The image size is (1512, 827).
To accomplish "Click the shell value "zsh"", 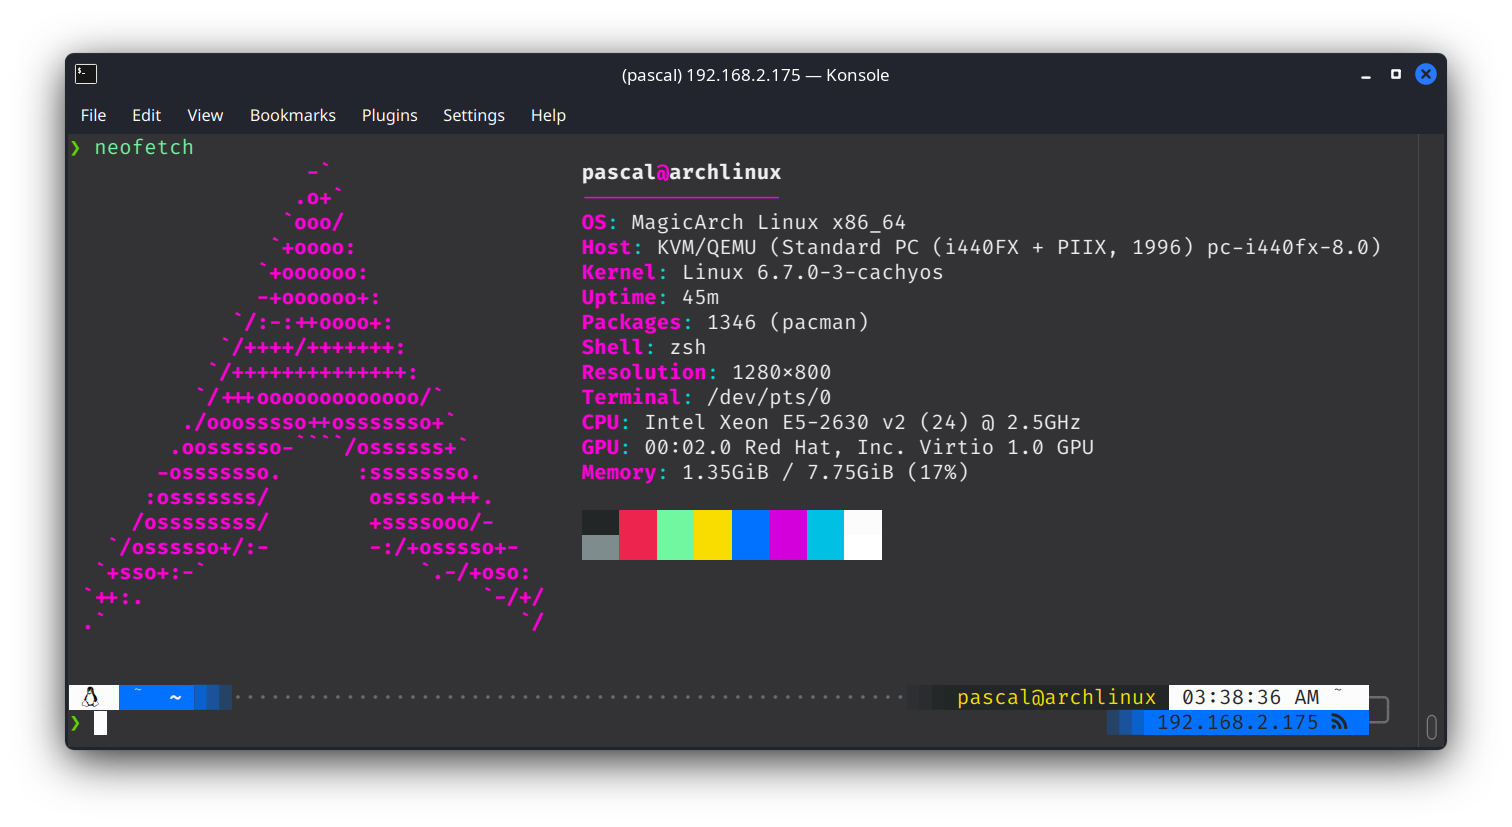I will pyautogui.click(x=688, y=347).
